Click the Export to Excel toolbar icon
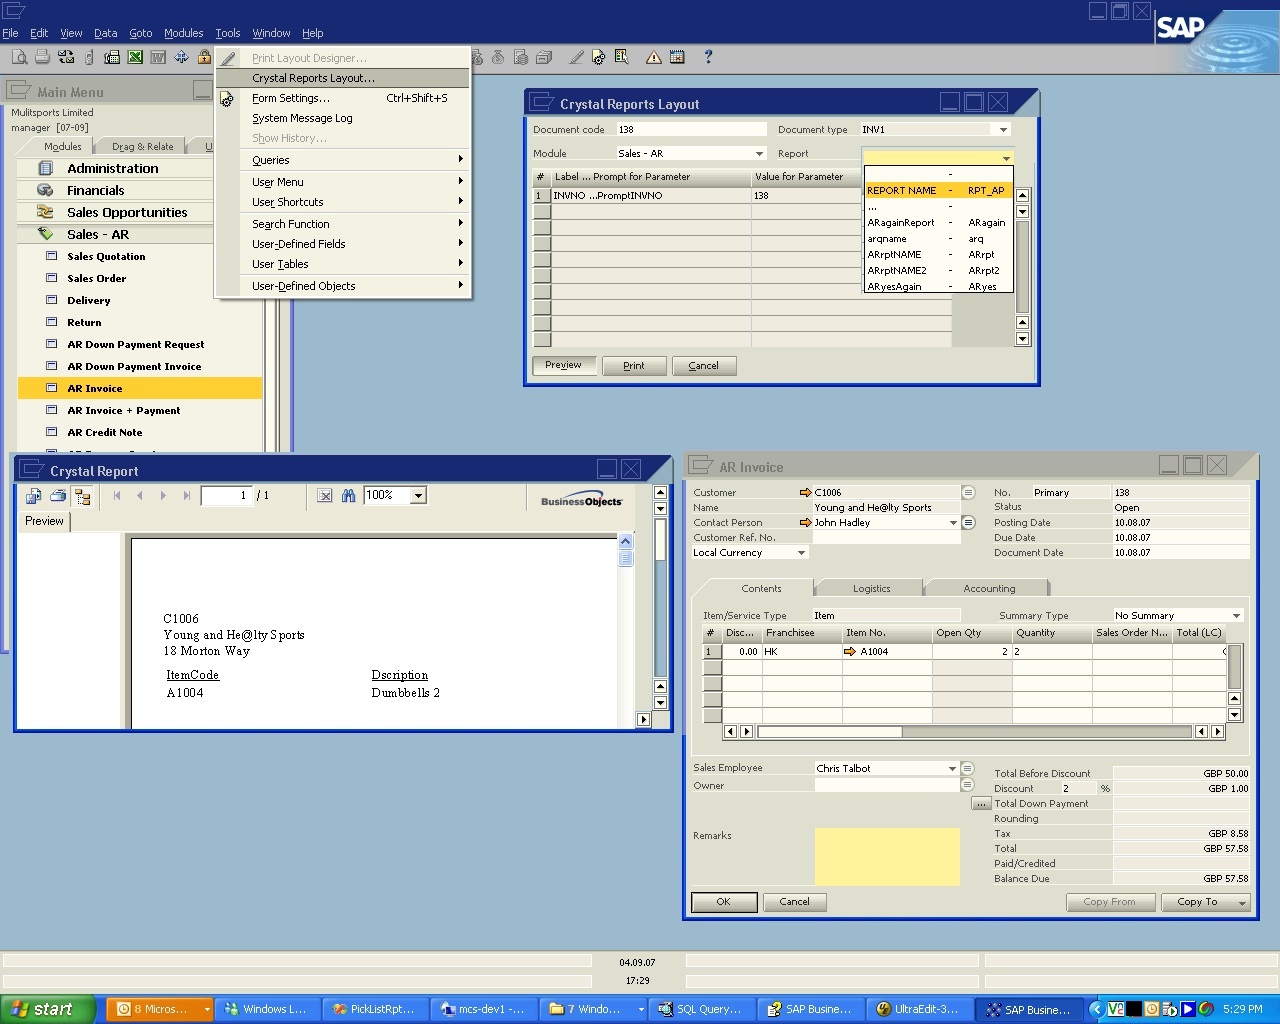 134,58
